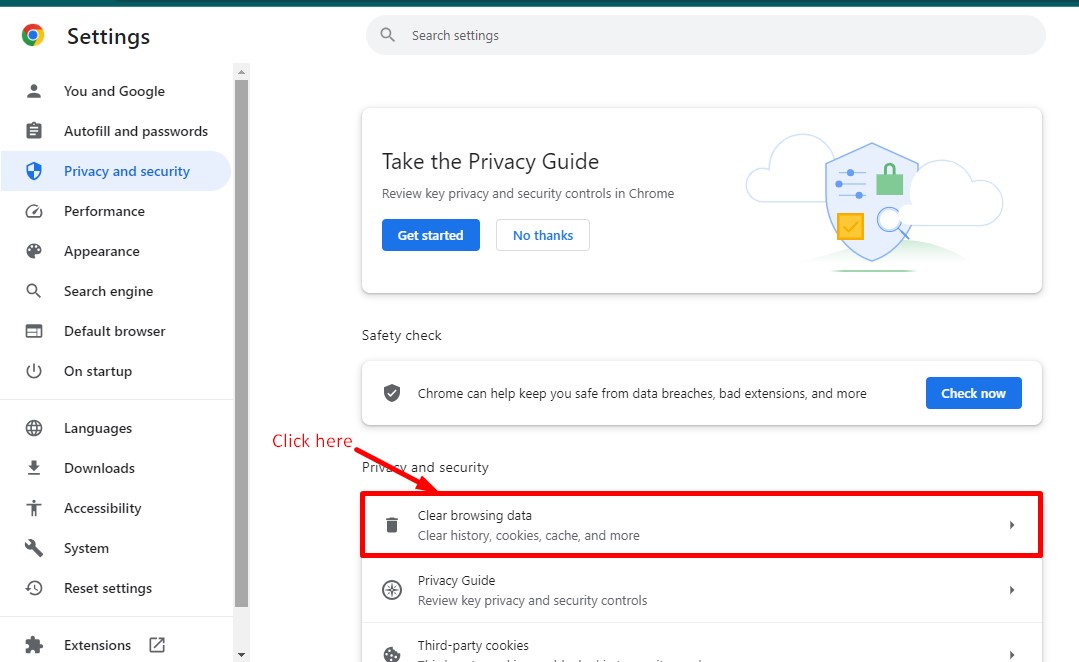
Task: Expand the Third-party cookies row arrow
Action: point(1012,654)
